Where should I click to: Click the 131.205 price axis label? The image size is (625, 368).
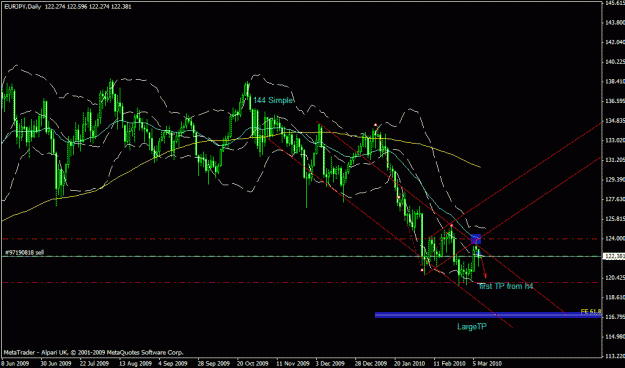coord(615,160)
